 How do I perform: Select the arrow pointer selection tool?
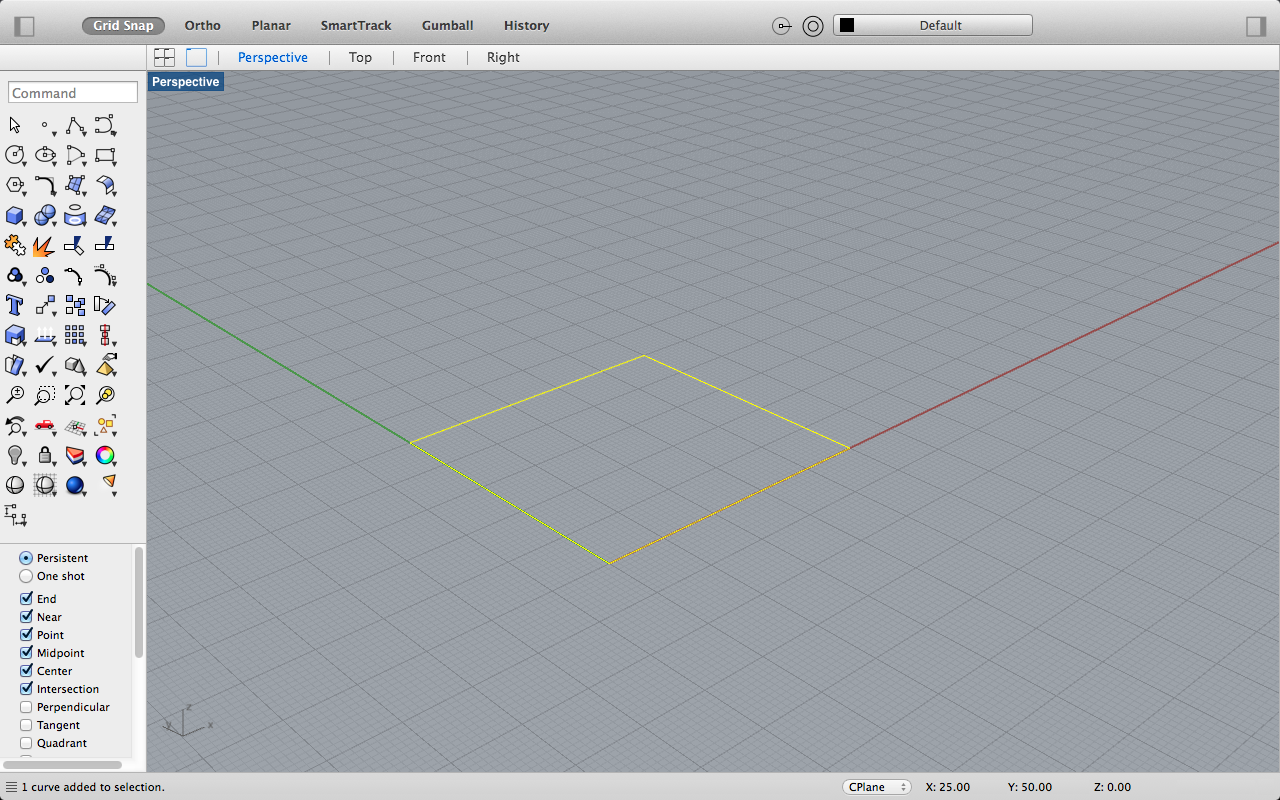coord(15,125)
